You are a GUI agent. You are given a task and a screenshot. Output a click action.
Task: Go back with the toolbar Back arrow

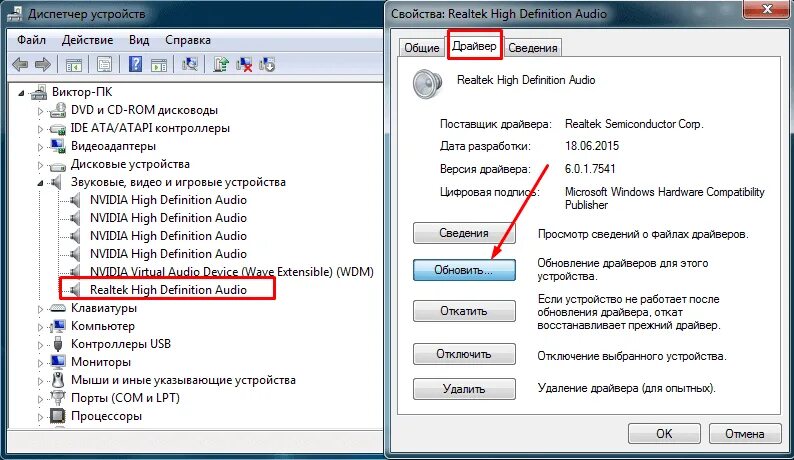[20, 64]
